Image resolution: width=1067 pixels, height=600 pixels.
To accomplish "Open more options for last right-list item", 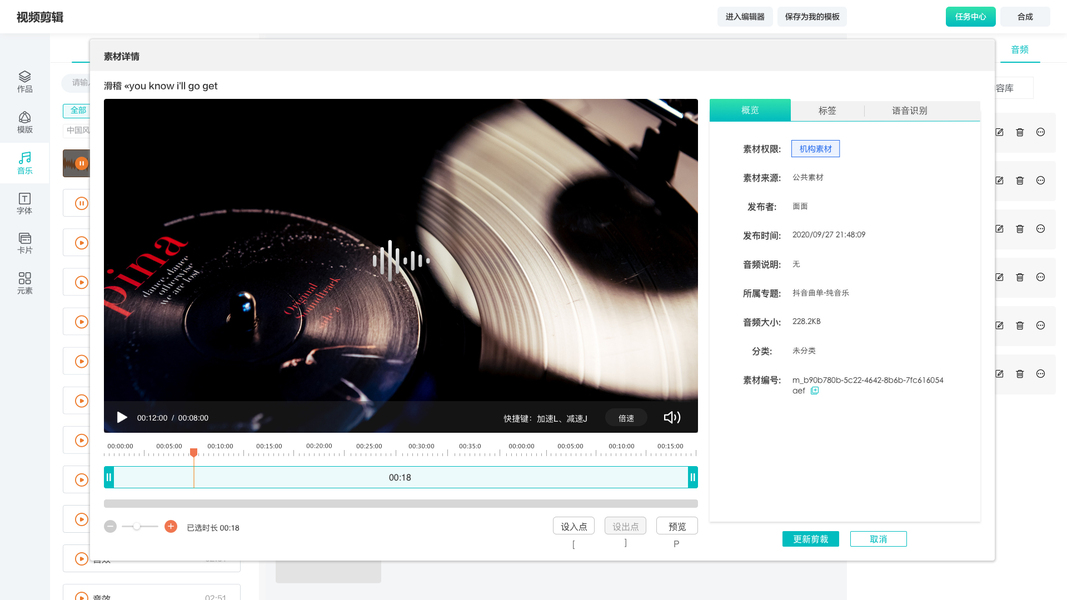I will pos(1040,373).
